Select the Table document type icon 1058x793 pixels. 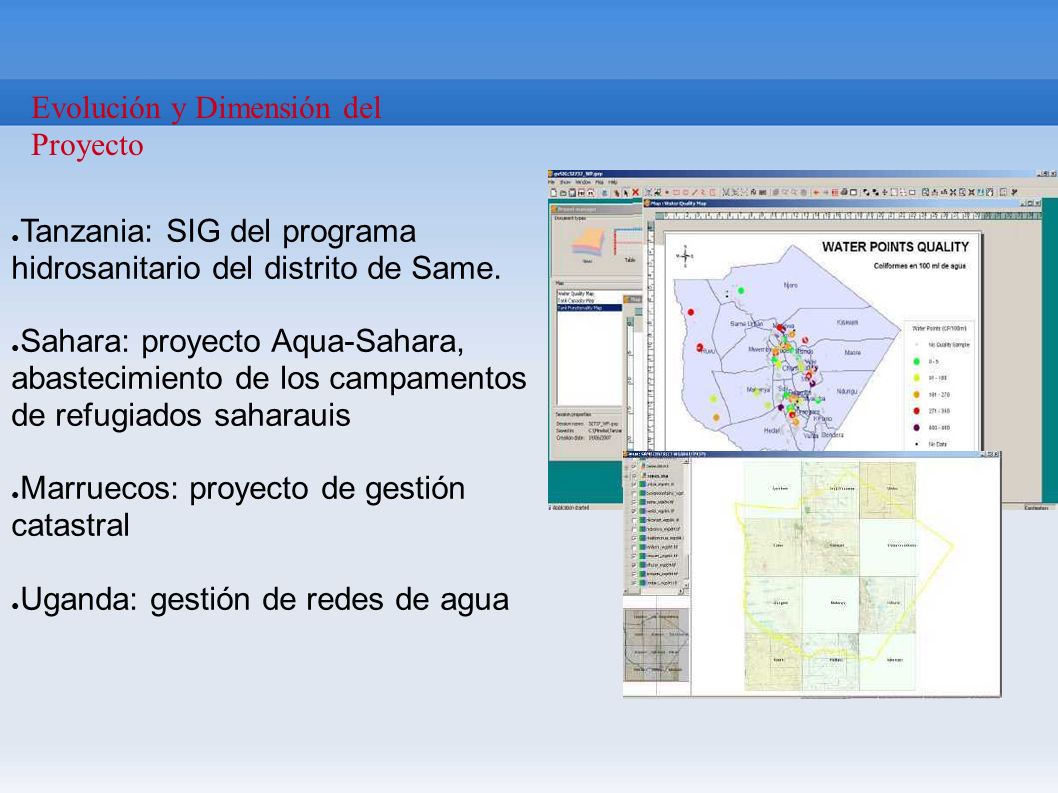[628, 246]
